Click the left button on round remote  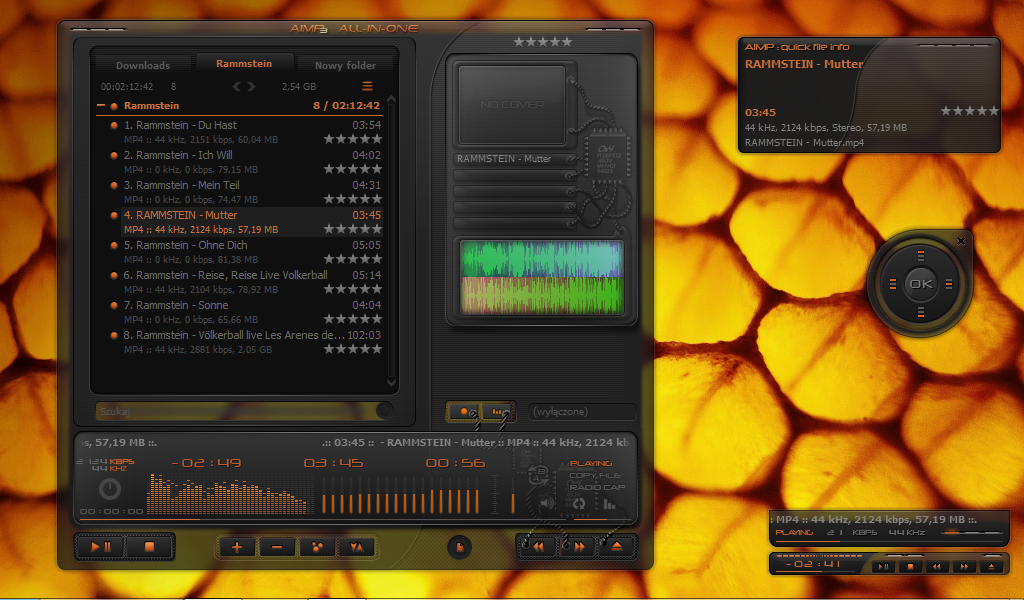click(892, 284)
